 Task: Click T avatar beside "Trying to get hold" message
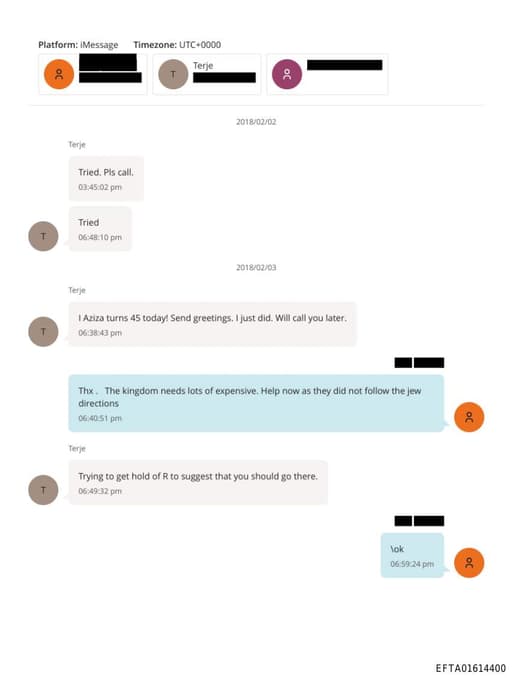[43, 490]
